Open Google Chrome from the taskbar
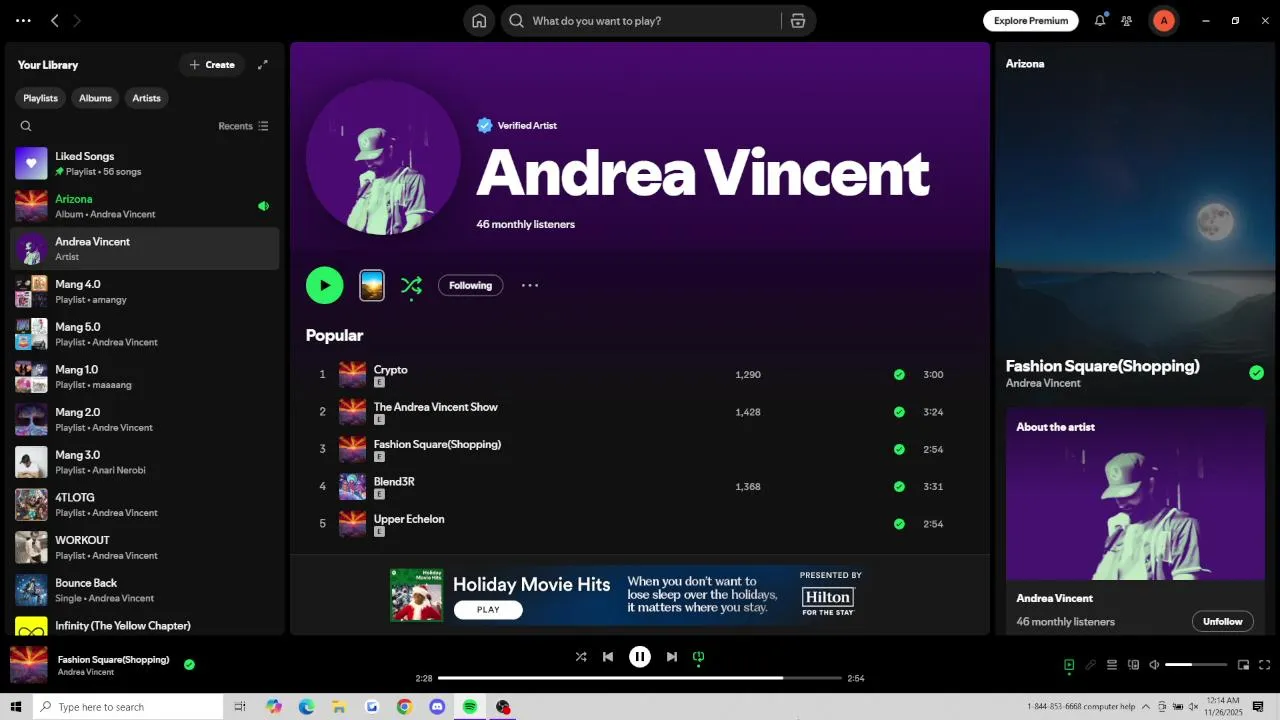 pos(404,707)
